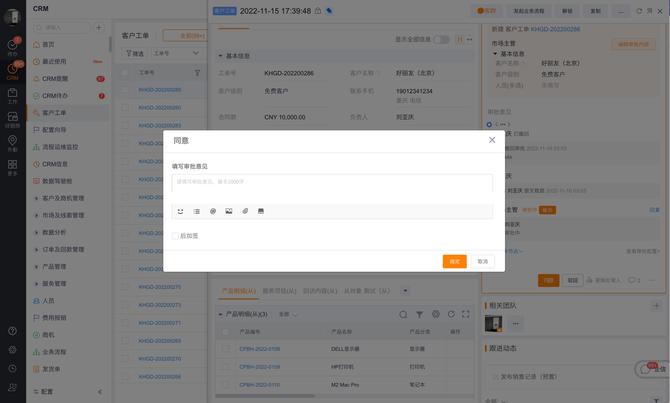Toggle the 显示全部信息 switch
670x403 pixels.
click(x=441, y=40)
